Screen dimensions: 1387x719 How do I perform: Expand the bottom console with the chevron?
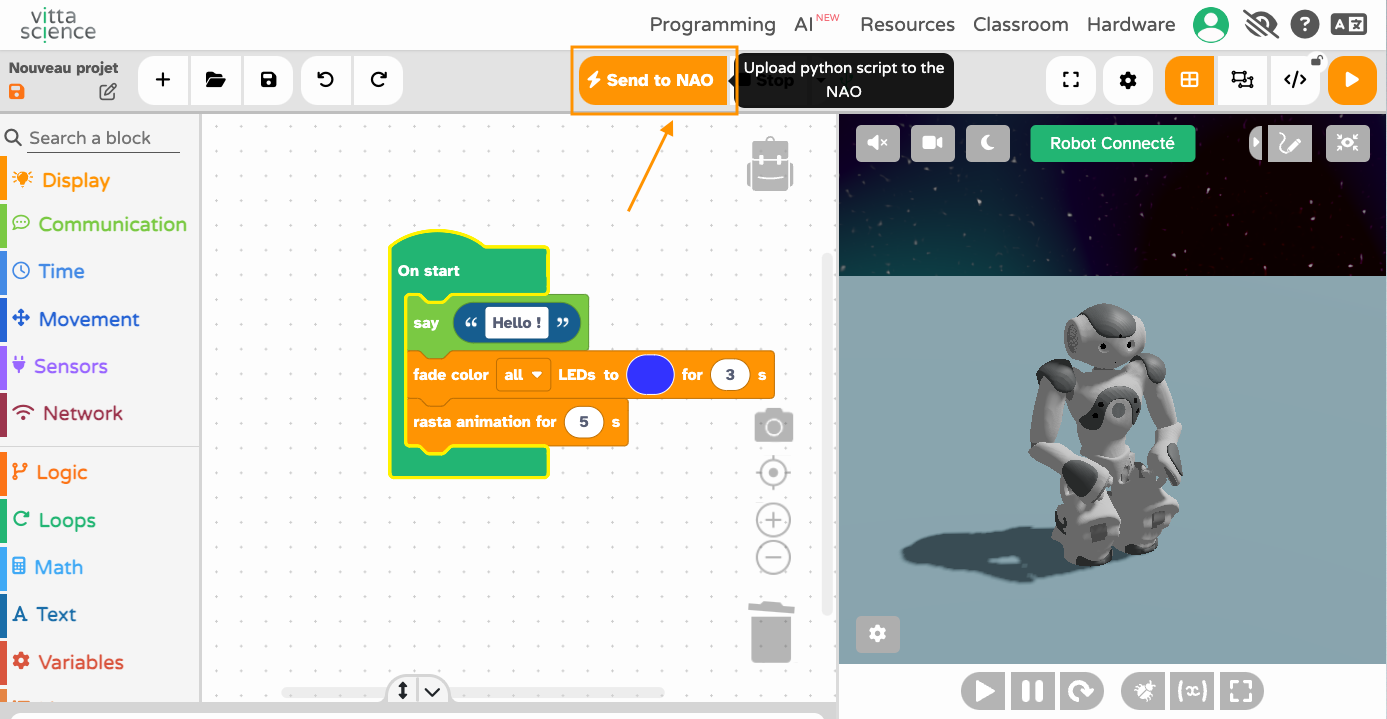click(x=432, y=691)
